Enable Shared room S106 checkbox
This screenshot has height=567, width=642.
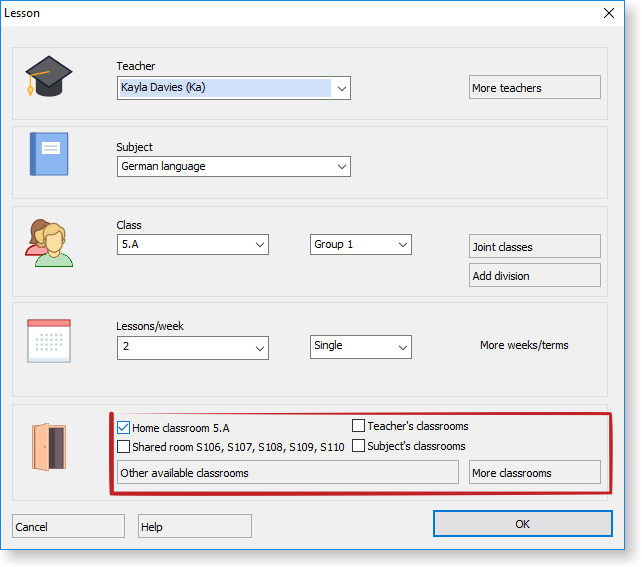click(x=124, y=447)
